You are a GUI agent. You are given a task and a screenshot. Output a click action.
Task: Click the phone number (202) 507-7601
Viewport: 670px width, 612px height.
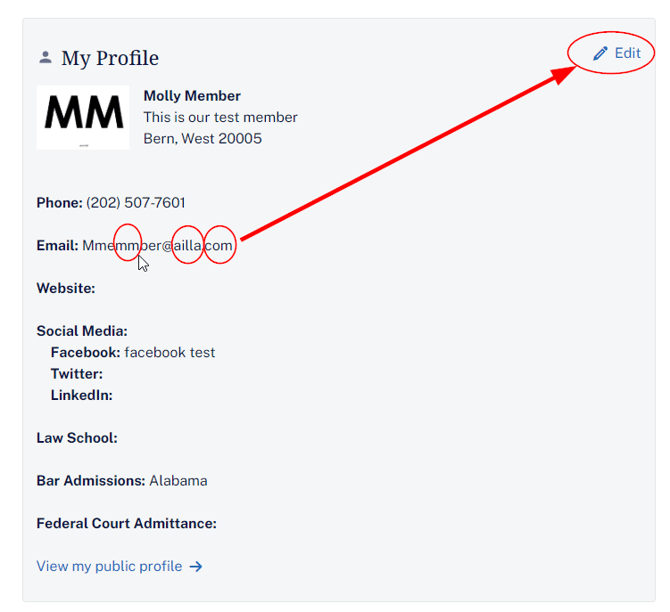[136, 203]
